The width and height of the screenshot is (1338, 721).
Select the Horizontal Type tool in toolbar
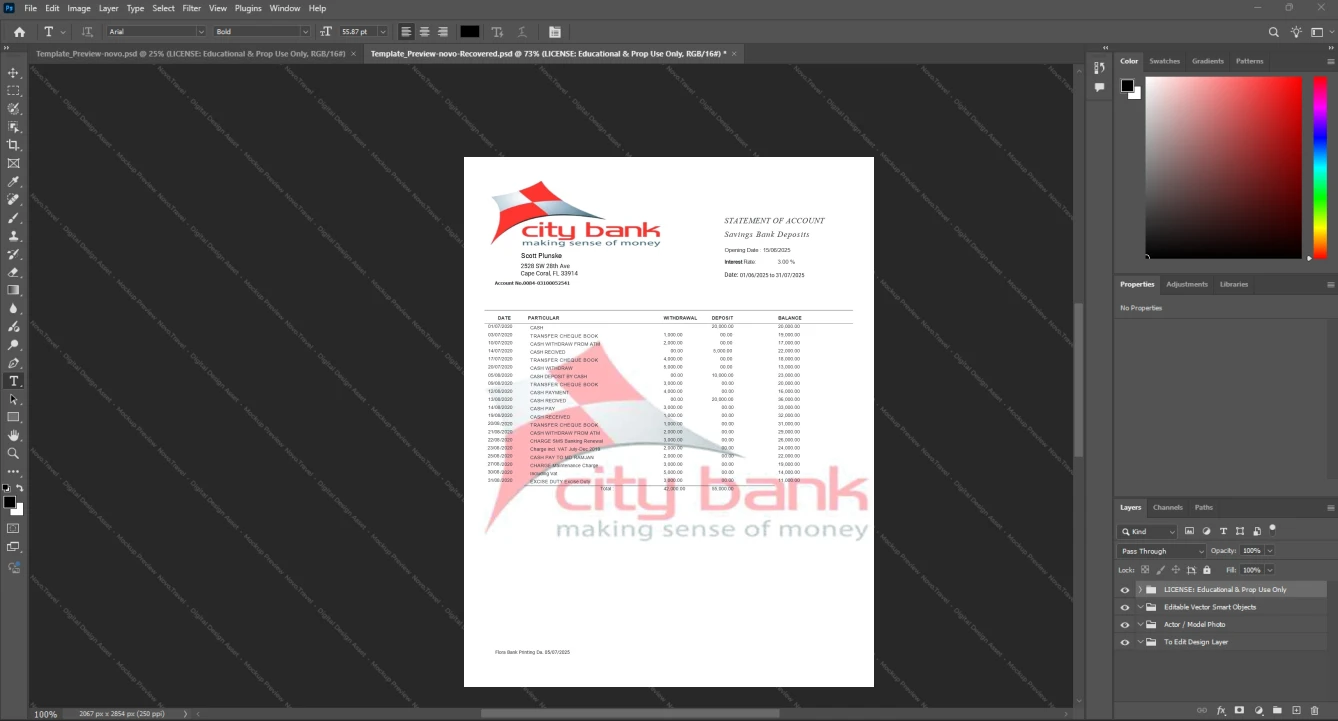13,381
